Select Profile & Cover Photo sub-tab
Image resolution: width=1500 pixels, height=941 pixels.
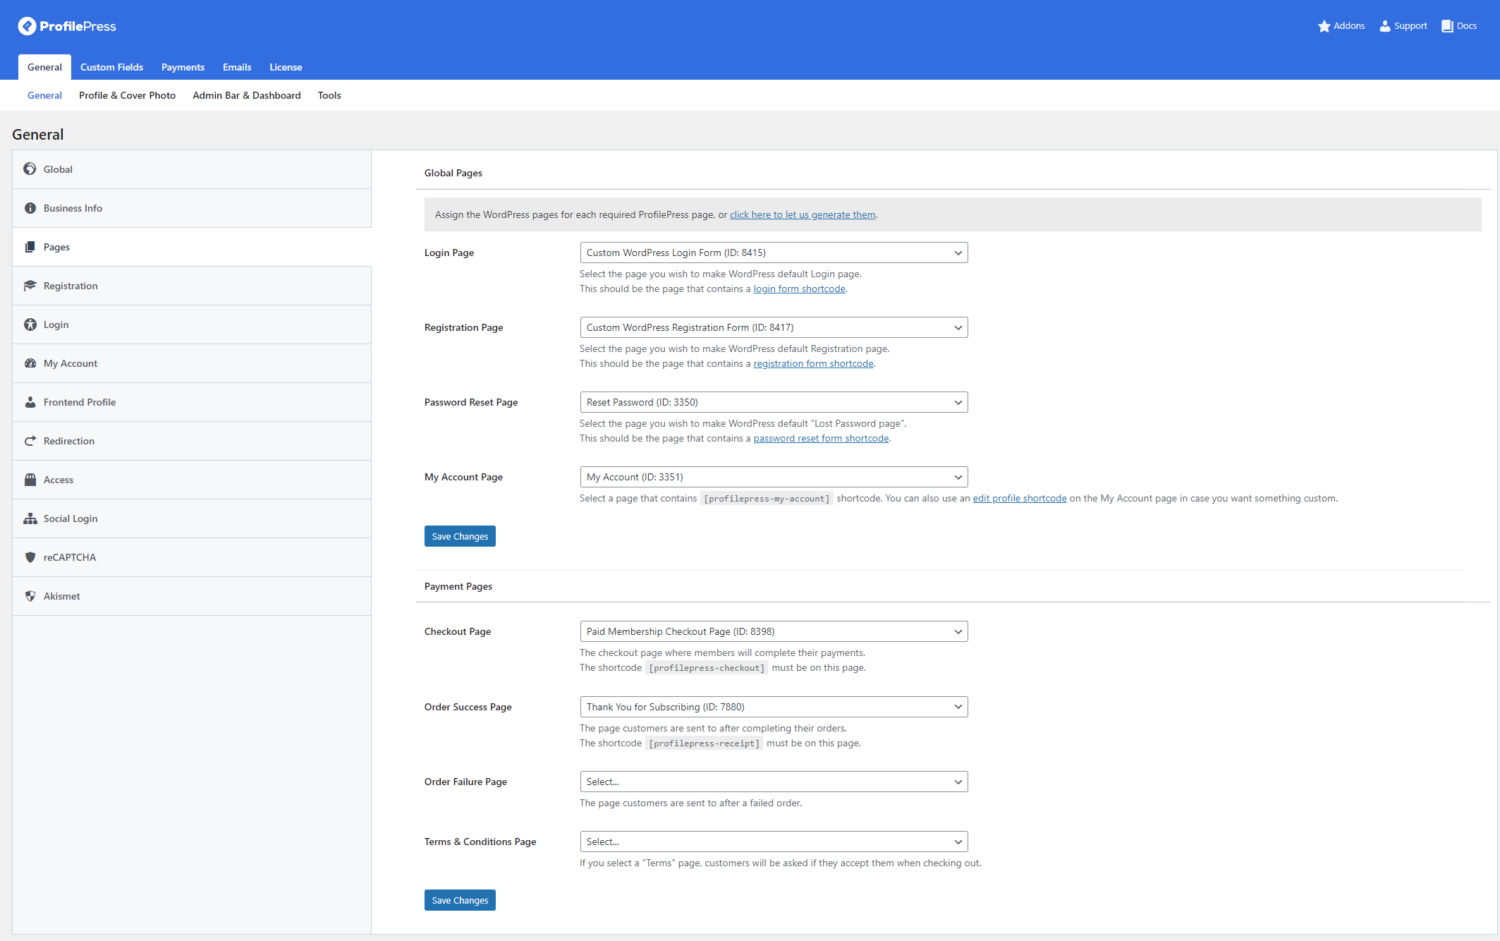pos(127,96)
